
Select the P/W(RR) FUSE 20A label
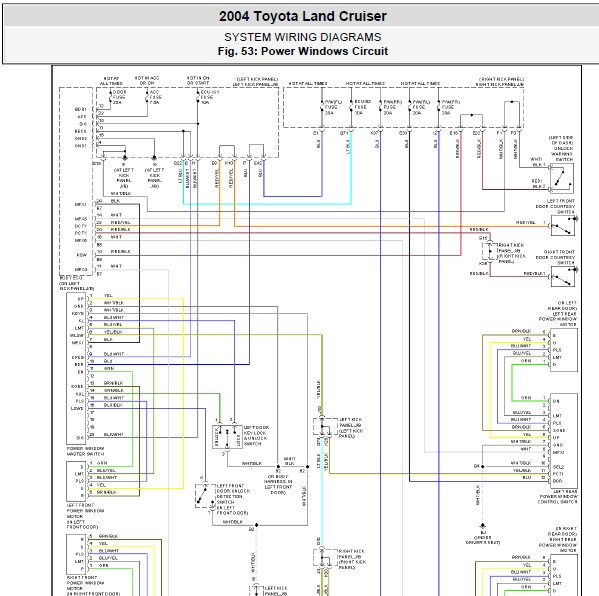pos(392,107)
